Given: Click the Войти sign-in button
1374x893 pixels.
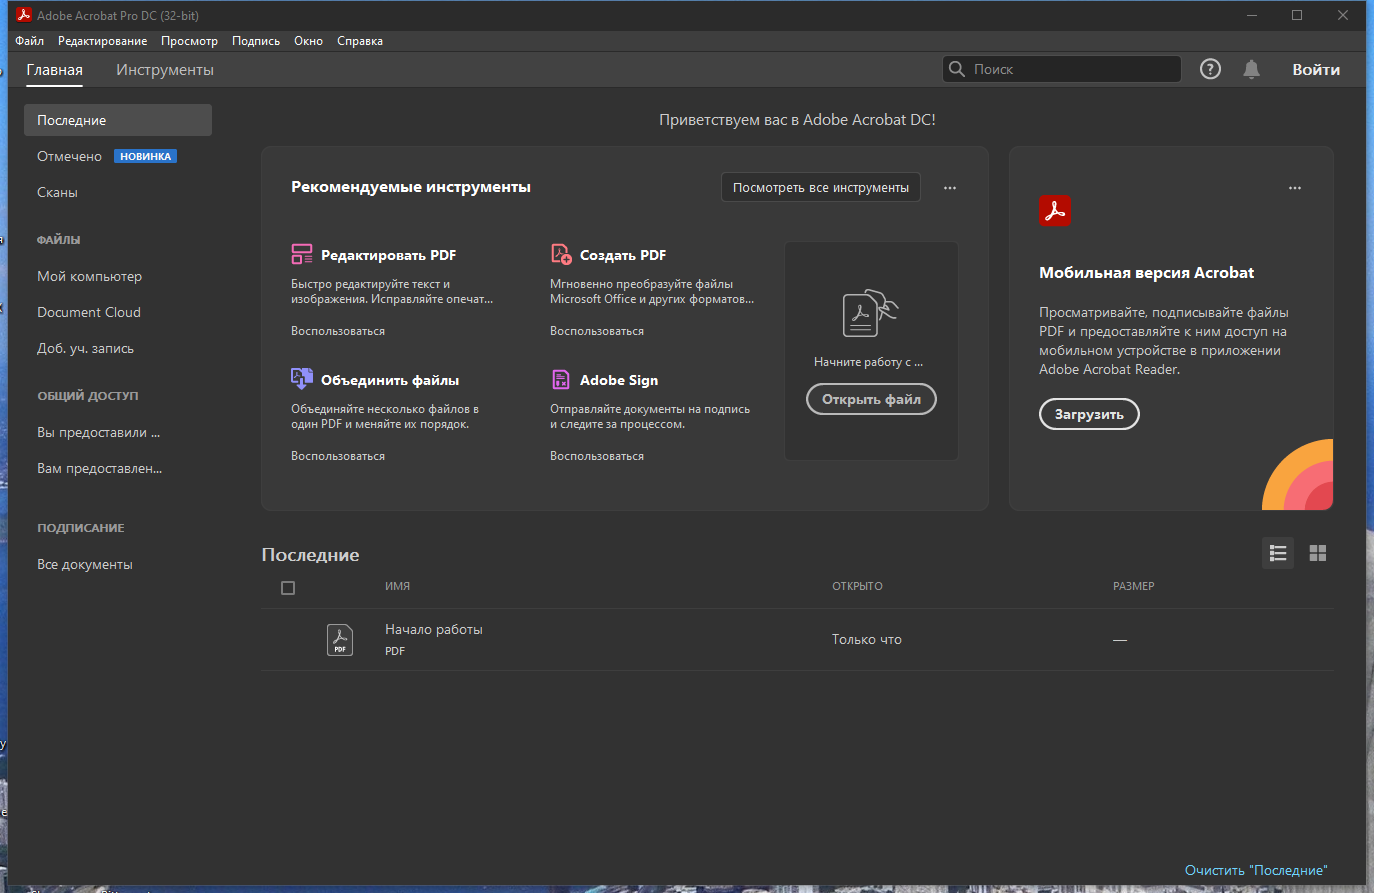Looking at the screenshot, I should 1316,70.
